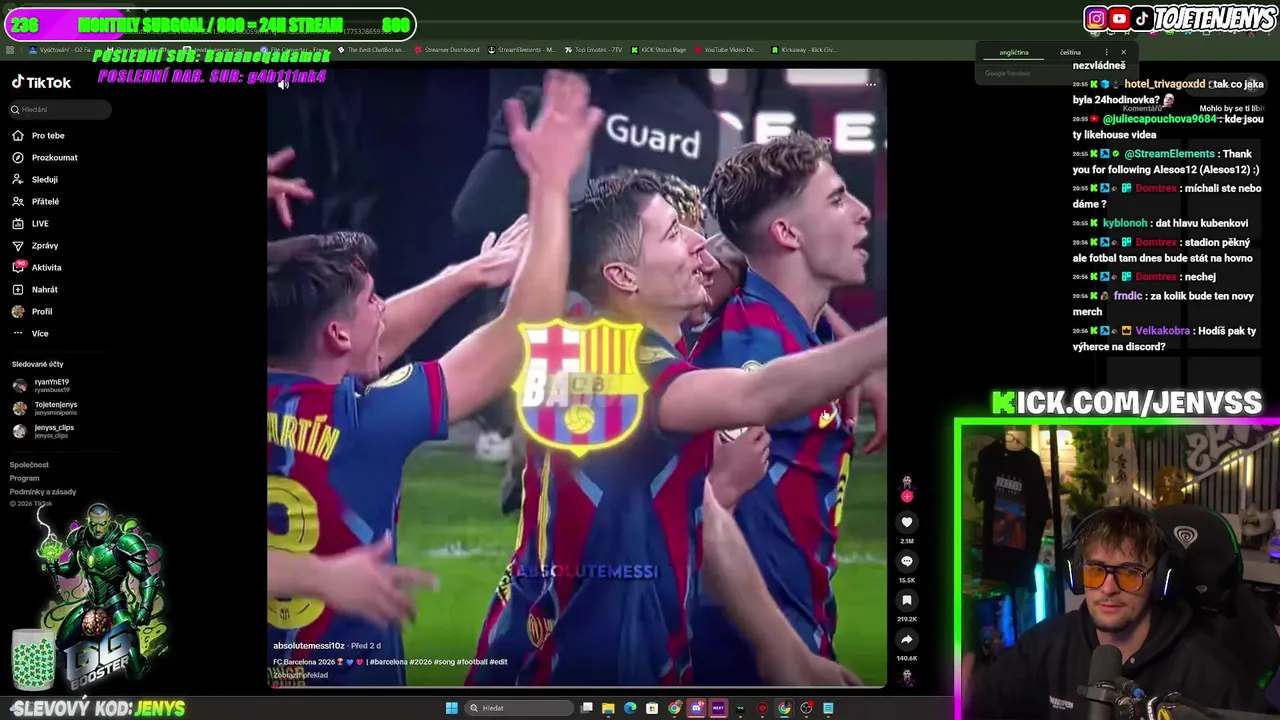Click the compass icon beside Prozkoumat

[18, 157]
